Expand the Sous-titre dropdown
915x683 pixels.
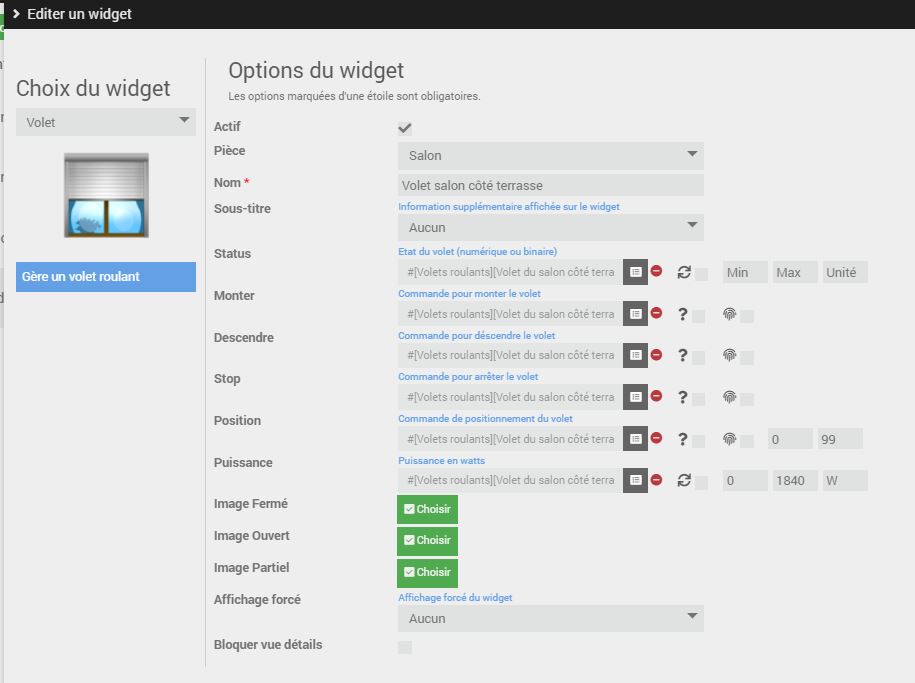(550, 228)
